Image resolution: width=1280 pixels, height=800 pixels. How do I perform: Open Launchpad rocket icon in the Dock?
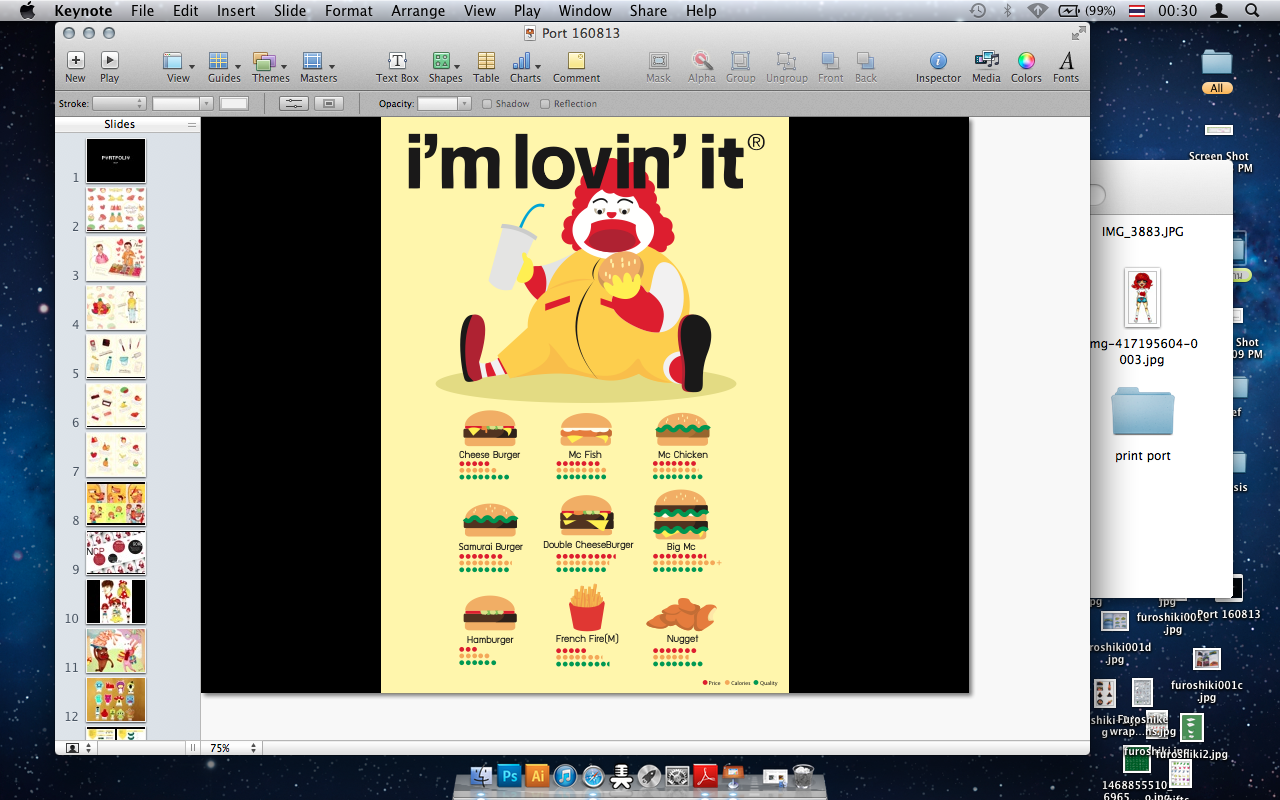[649, 775]
